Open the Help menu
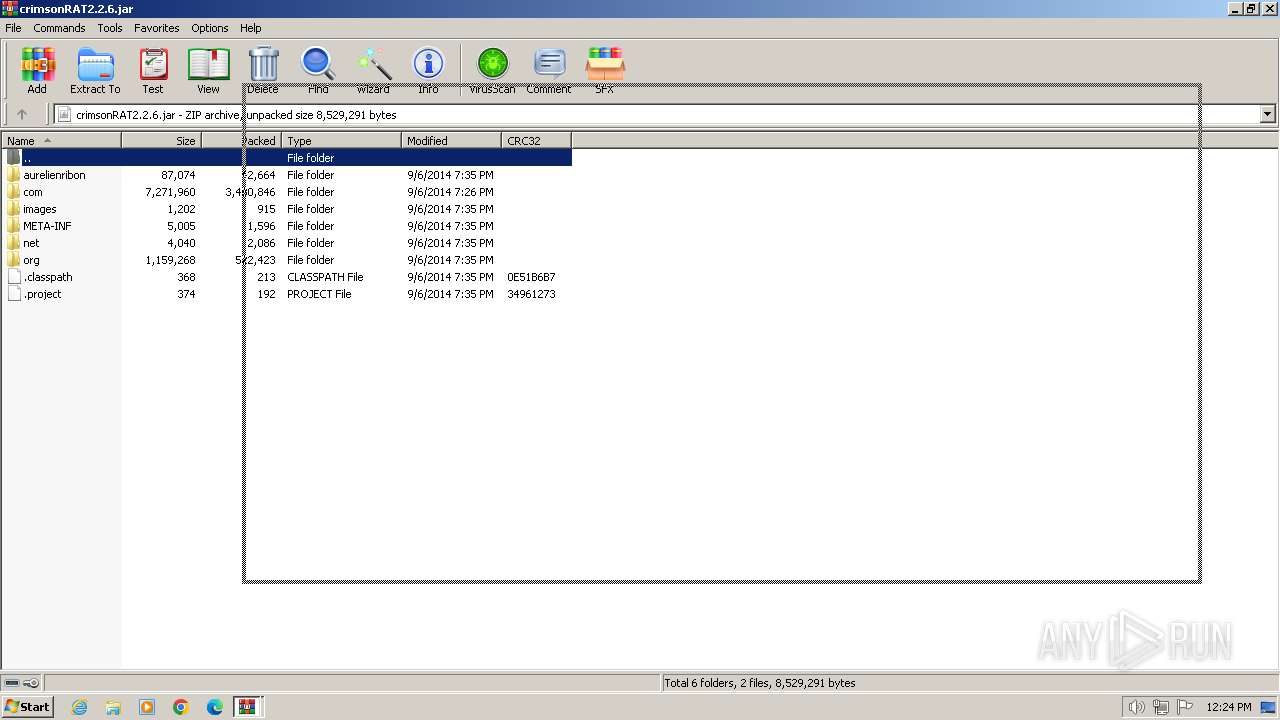This screenshot has height=720, width=1280. (251, 28)
